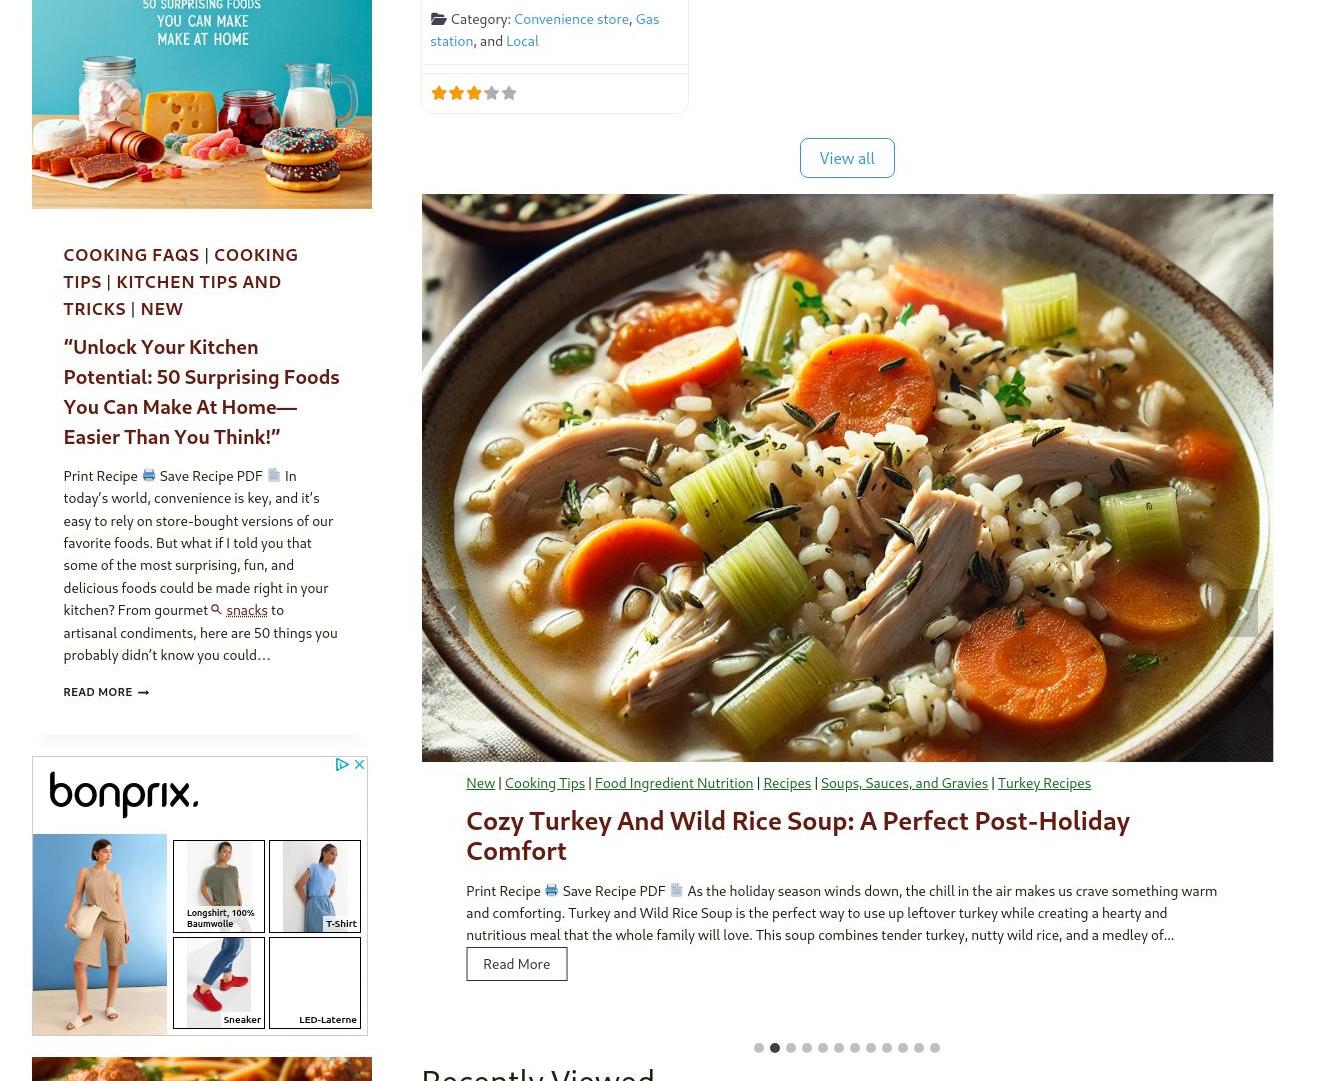
Task: Click the View all button
Action: [x=847, y=158]
